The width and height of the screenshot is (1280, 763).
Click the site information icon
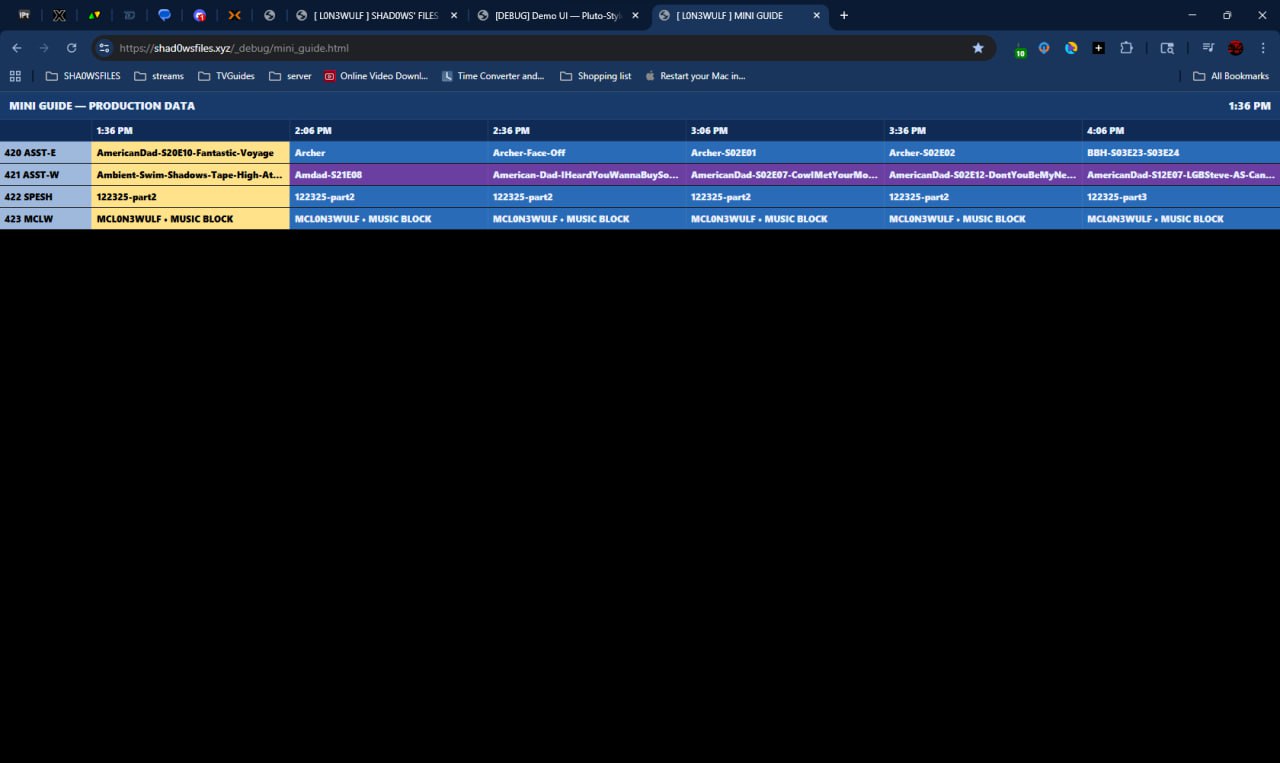[x=104, y=48]
